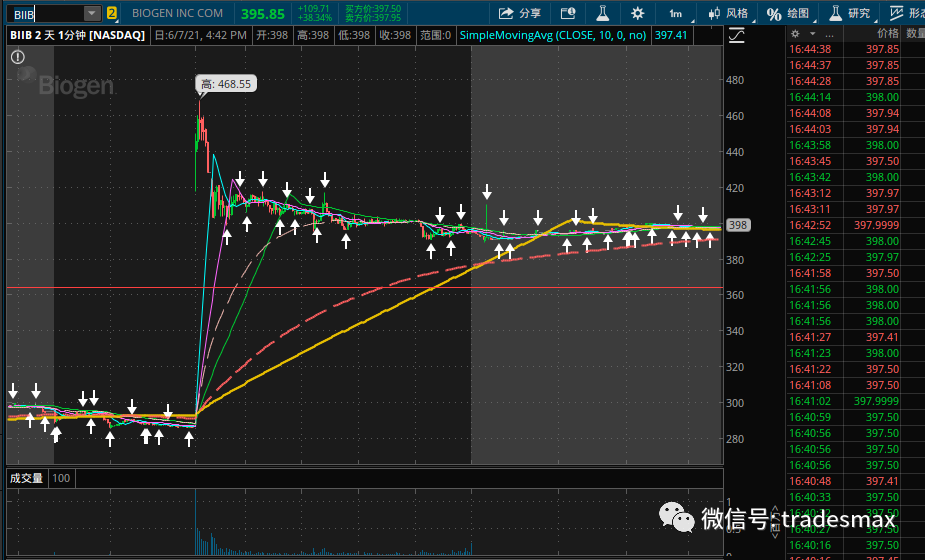Screen dimensions: 925x560
Task: Open the time and sales gear icon
Action: pyautogui.click(x=795, y=34)
